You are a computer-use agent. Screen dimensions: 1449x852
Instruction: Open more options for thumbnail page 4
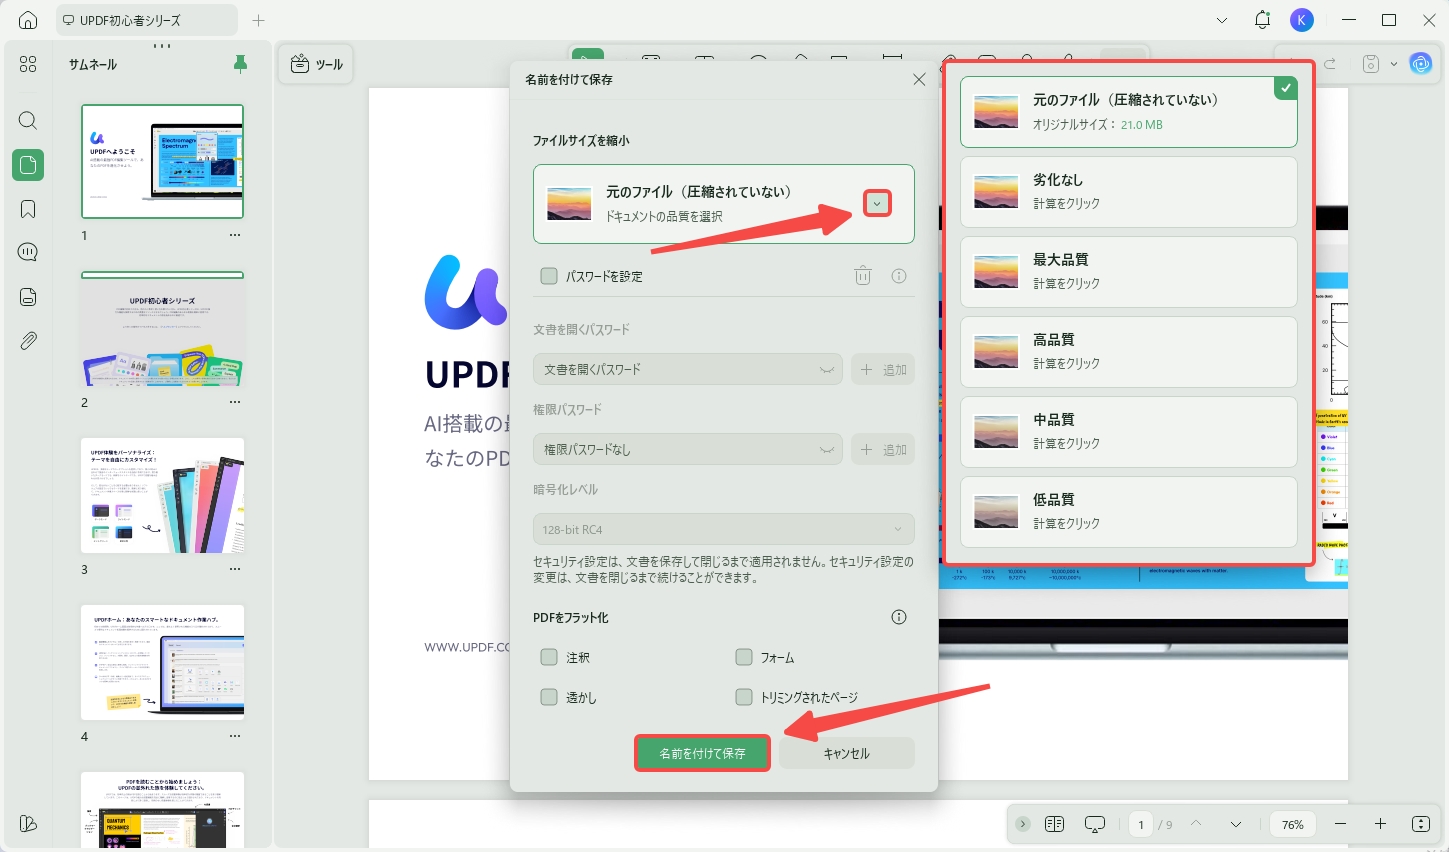tap(235, 736)
